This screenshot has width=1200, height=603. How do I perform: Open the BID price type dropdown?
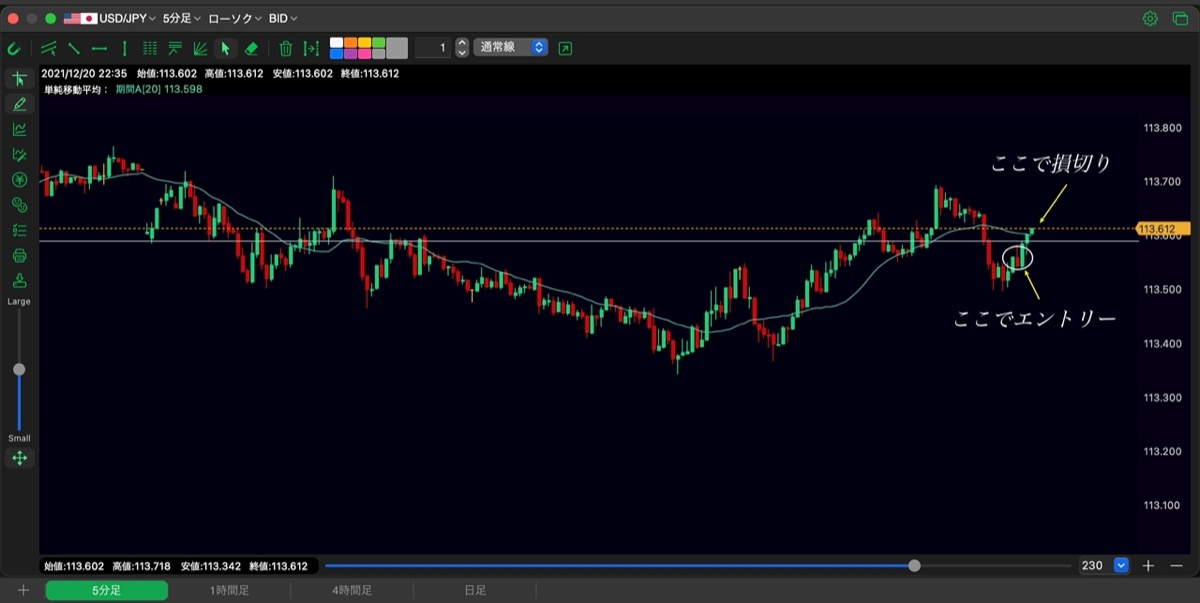click(283, 19)
